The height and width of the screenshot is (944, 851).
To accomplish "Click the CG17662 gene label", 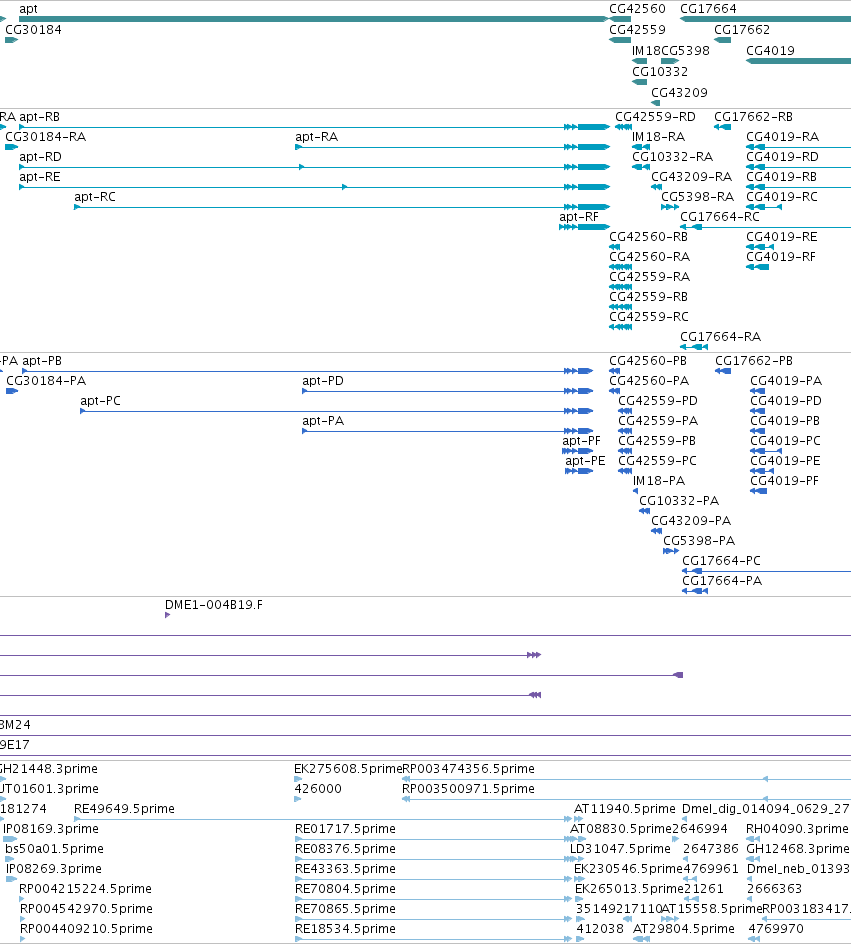I will pos(742,30).
